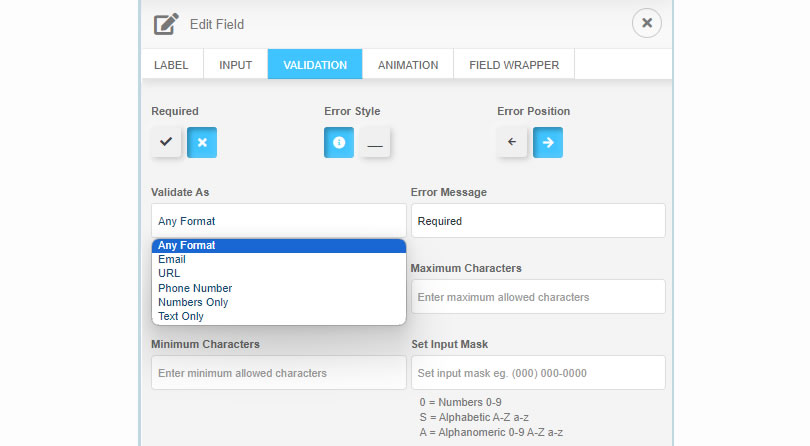Click the Set Input Mask label
The height and width of the screenshot is (446, 810).
tap(449, 344)
